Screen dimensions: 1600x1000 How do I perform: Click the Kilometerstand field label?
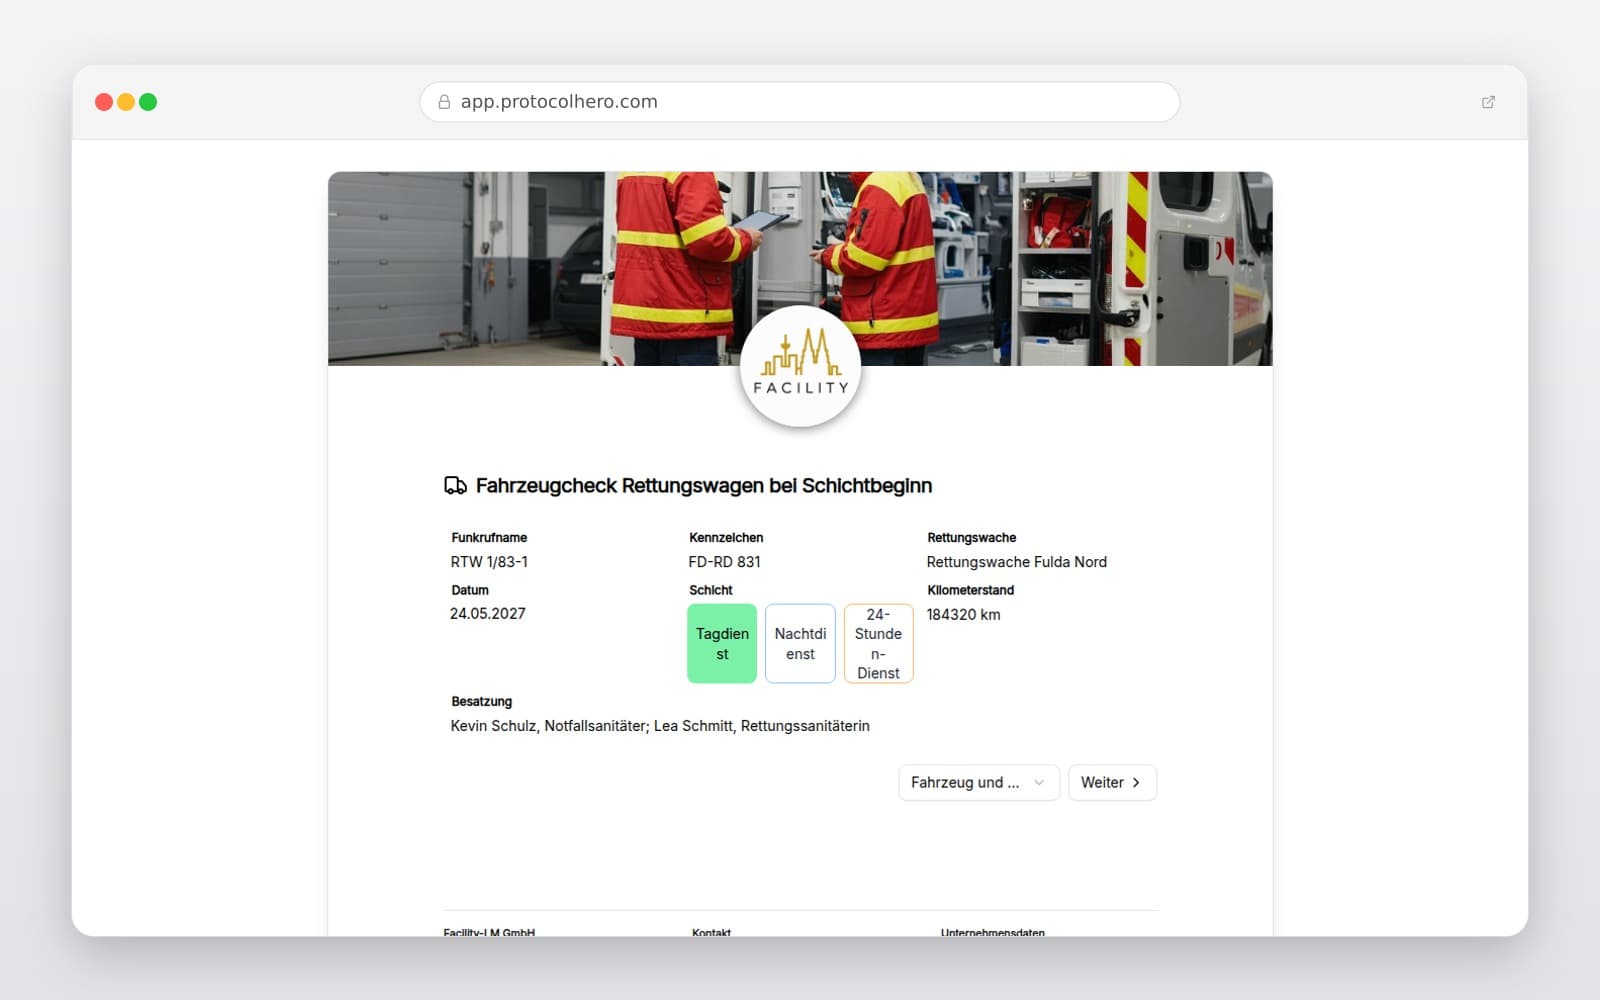click(x=970, y=590)
